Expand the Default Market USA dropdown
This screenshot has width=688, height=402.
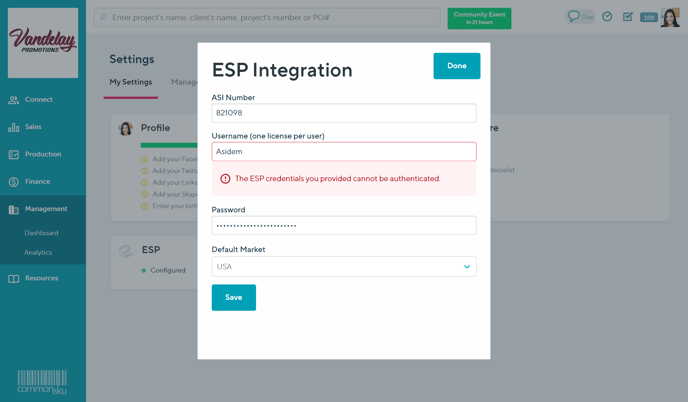pyautogui.click(x=344, y=266)
